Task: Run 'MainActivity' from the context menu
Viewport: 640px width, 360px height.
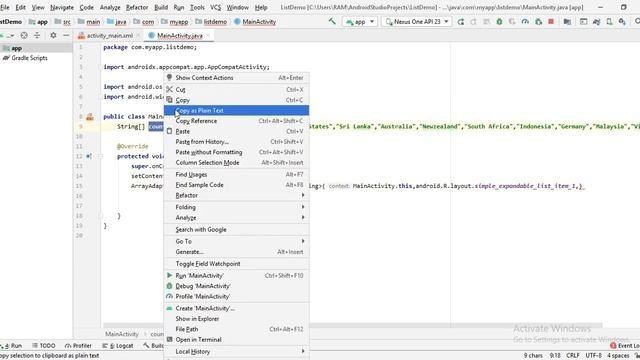Action: 236,276
